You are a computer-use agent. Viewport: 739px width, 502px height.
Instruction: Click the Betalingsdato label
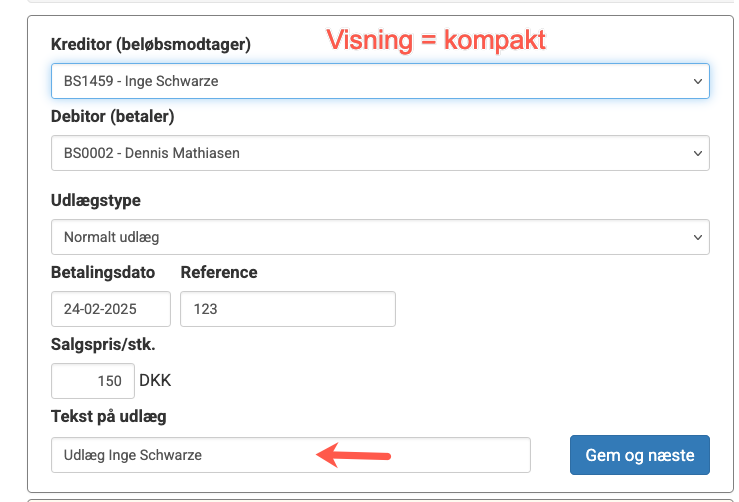click(x=103, y=272)
